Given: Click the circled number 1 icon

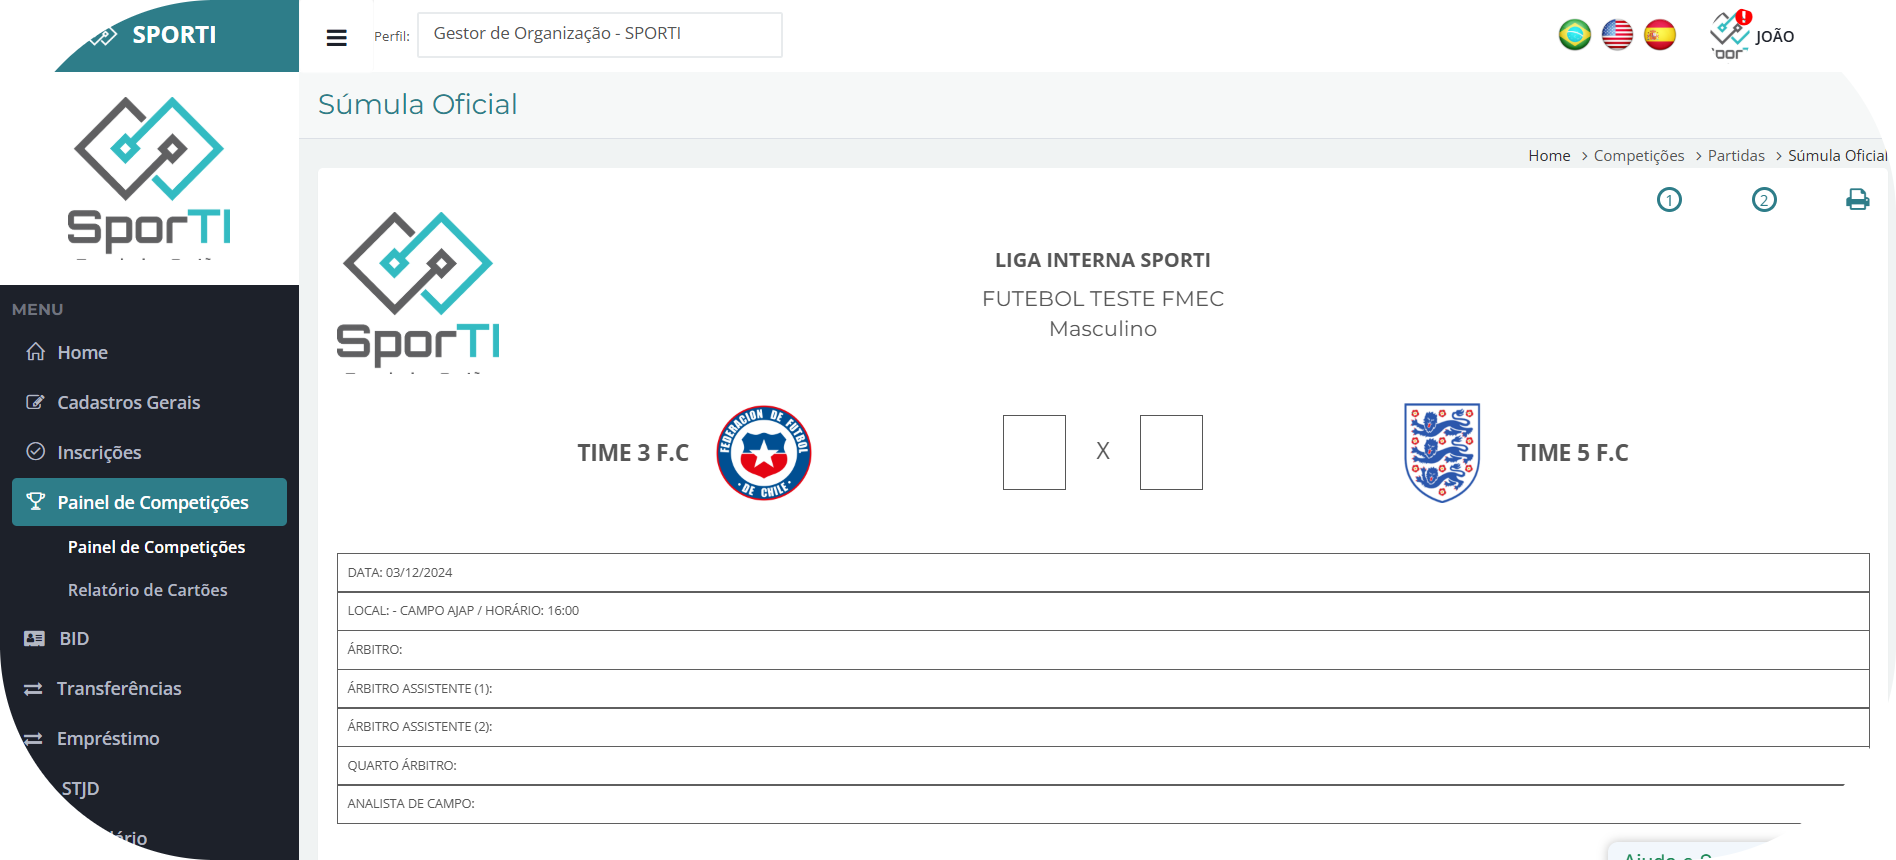Looking at the screenshot, I should pyautogui.click(x=1669, y=200).
